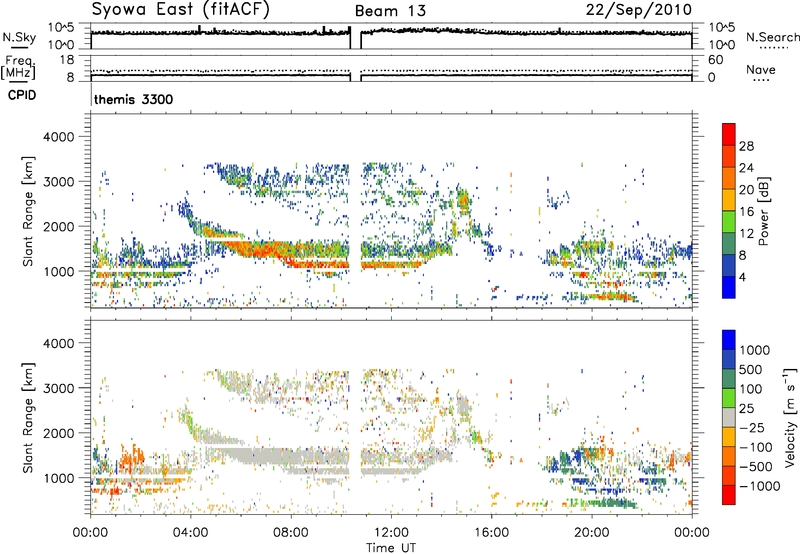The width and height of the screenshot is (800, 554).
Task: Click the '16:00' time axis label
Action: (x=491, y=533)
